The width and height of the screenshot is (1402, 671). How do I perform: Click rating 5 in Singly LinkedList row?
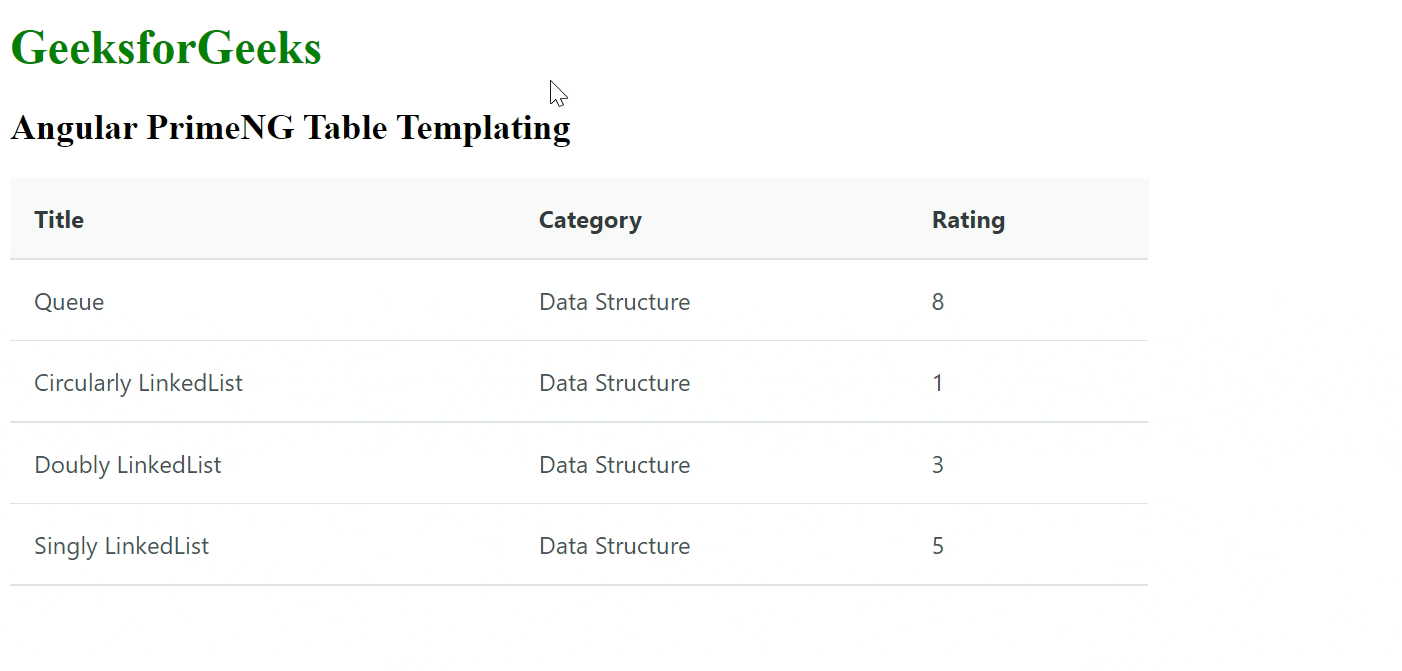(938, 546)
